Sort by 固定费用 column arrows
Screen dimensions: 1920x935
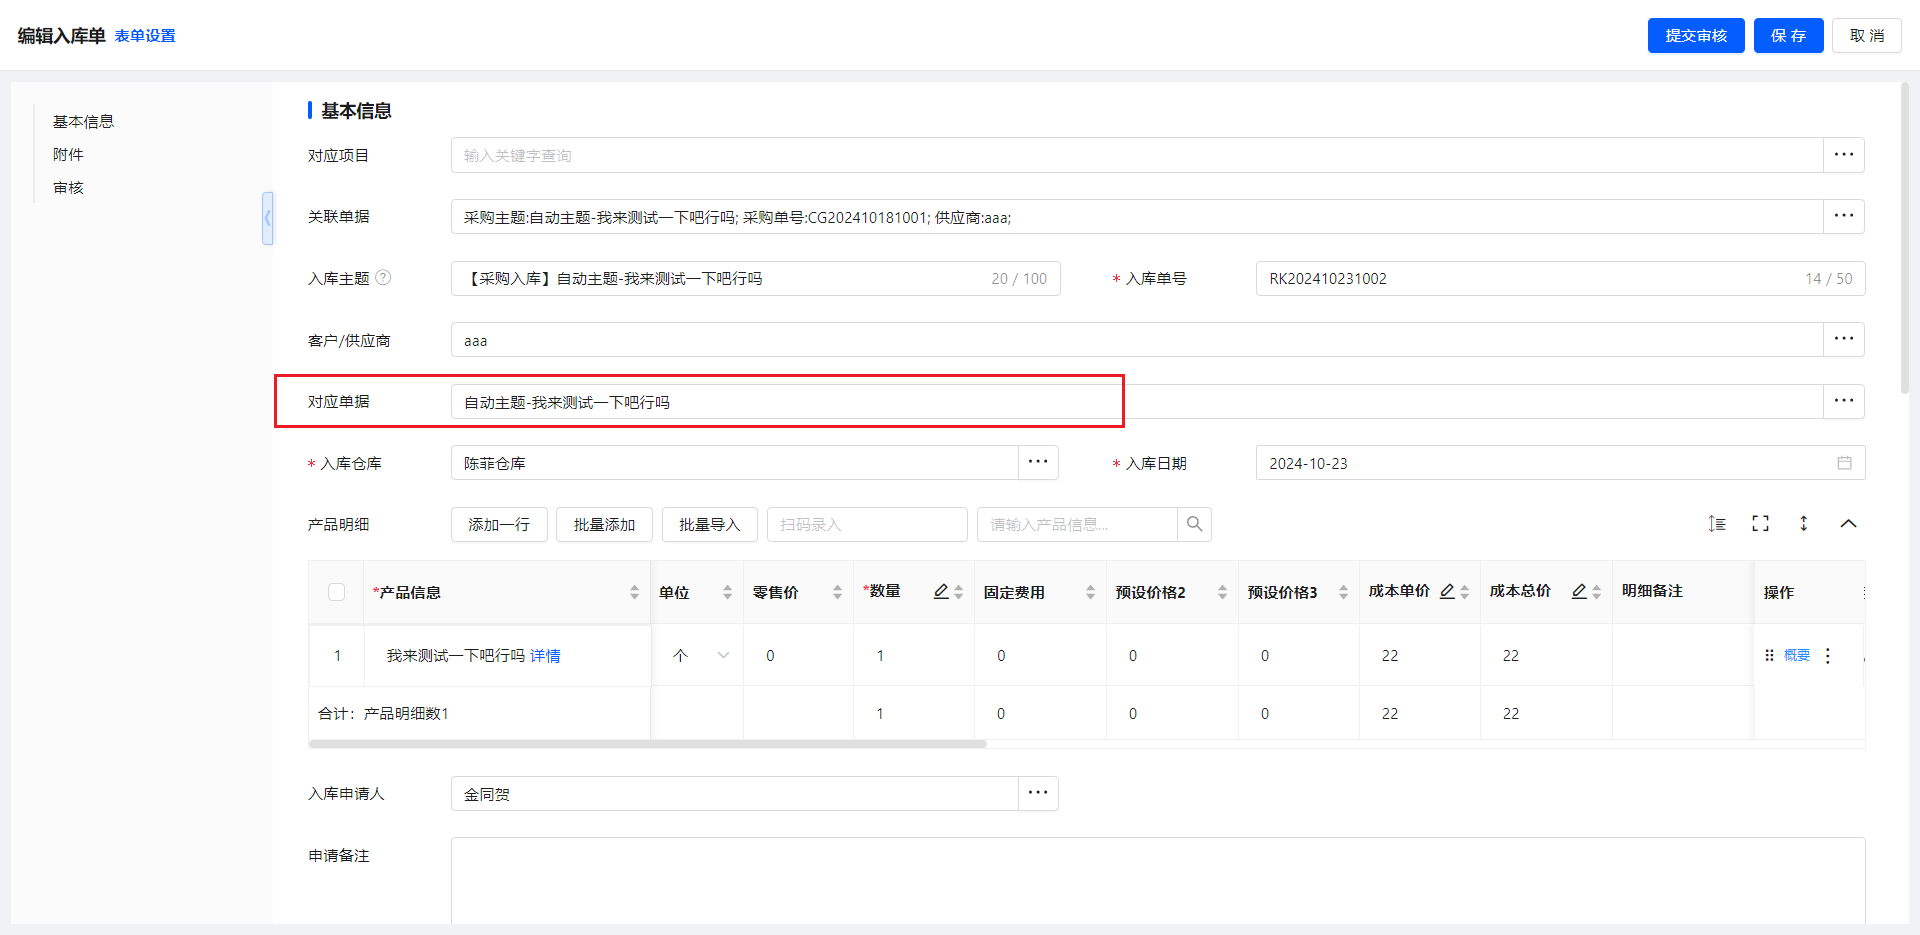(1090, 593)
